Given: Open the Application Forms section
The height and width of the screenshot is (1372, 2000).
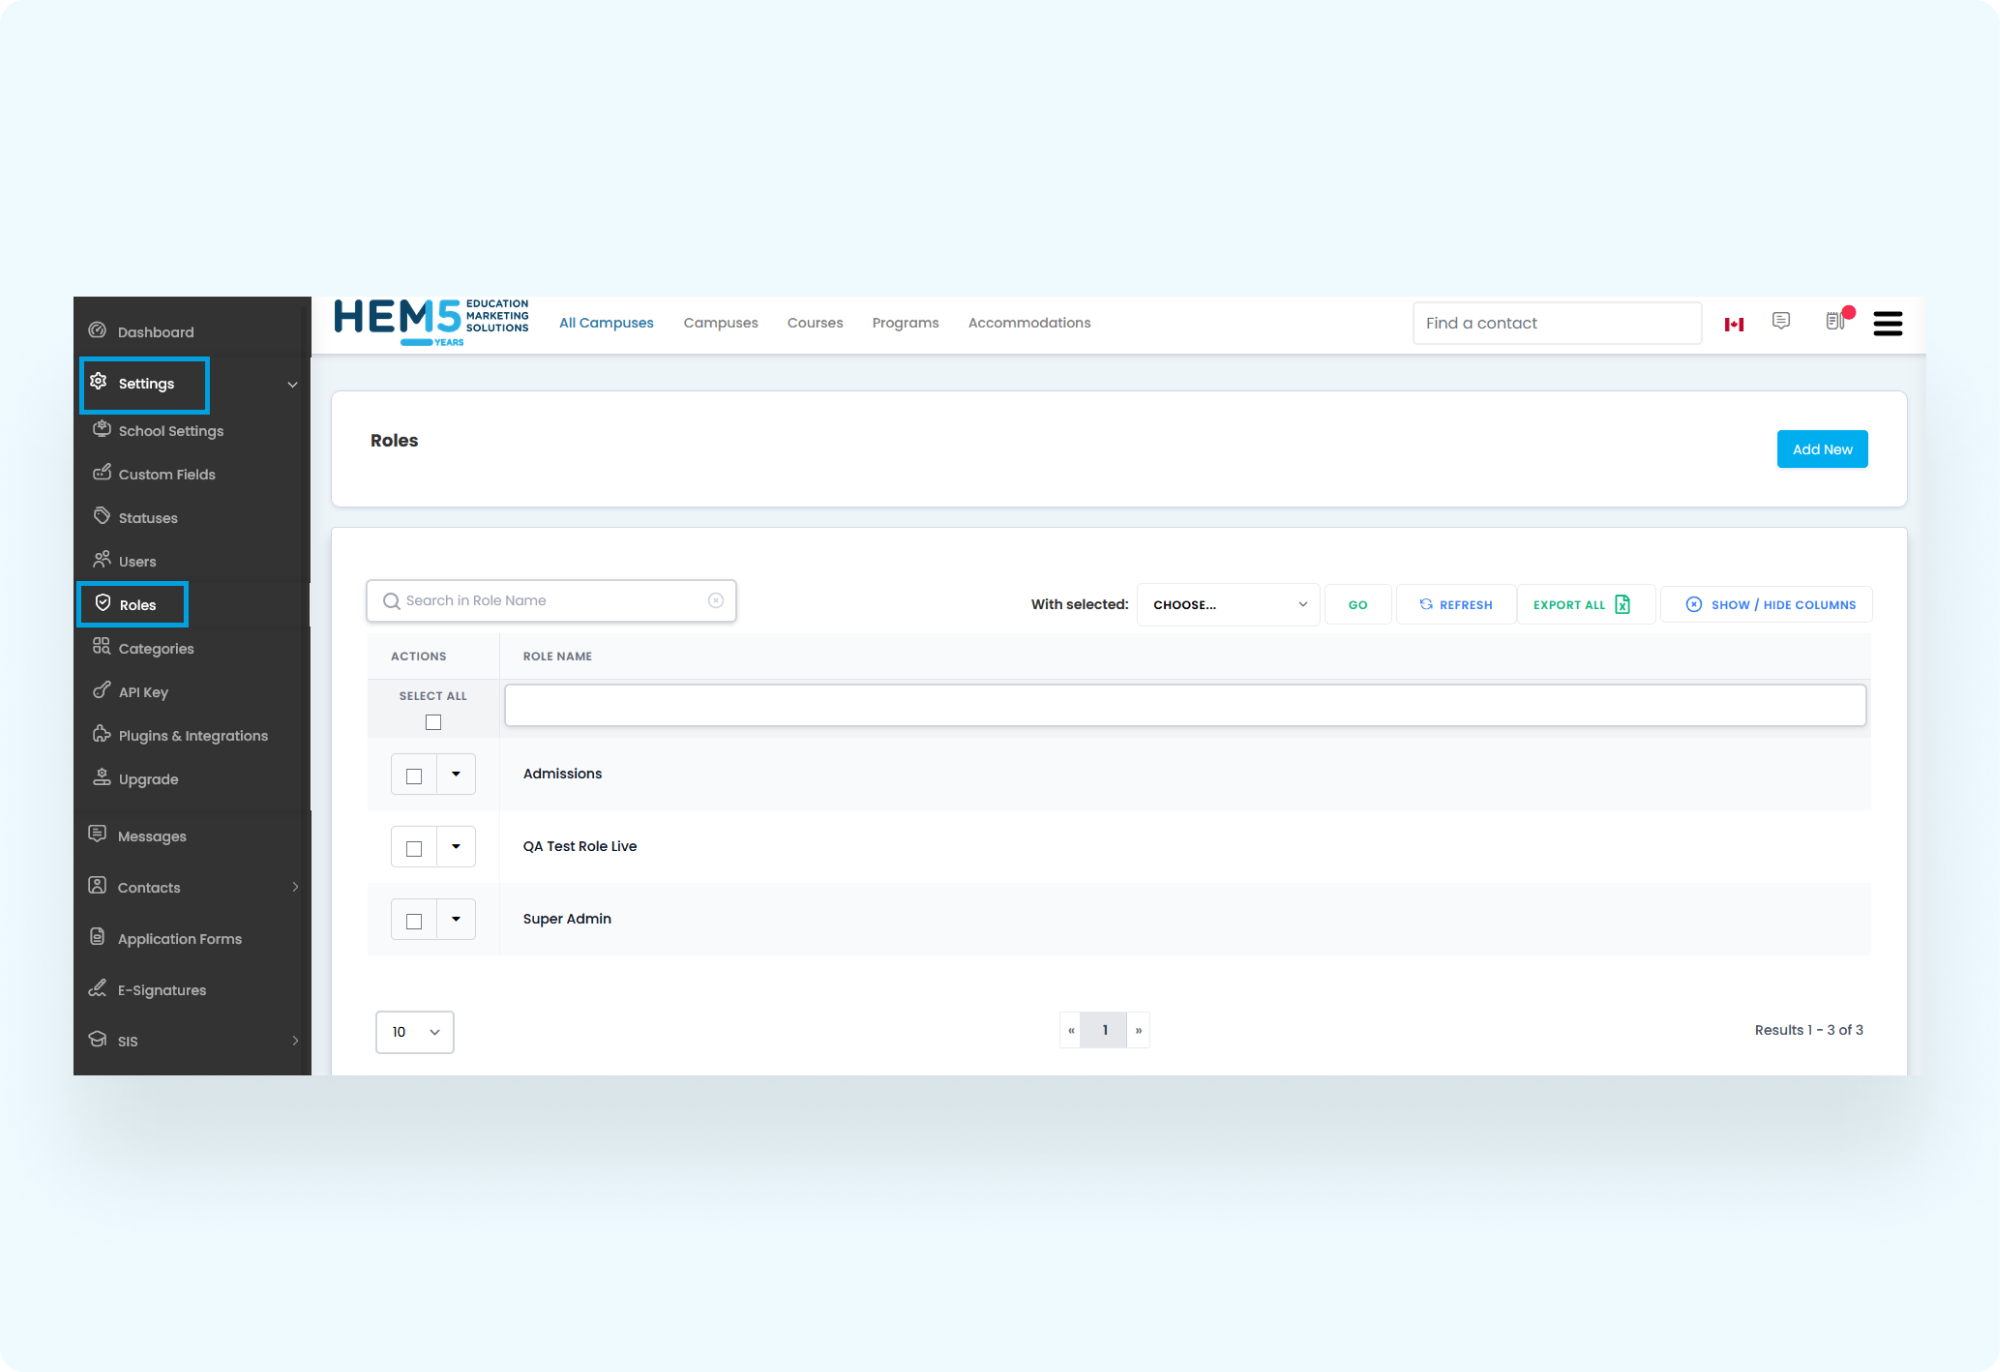Looking at the screenshot, I should pos(179,938).
